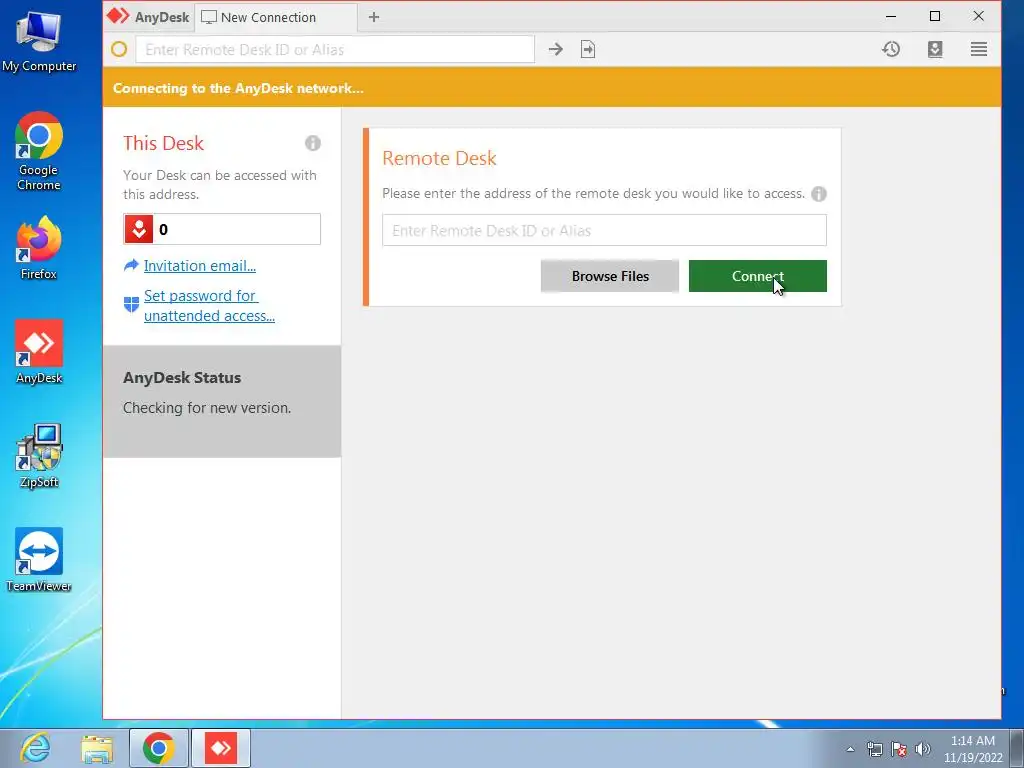This screenshot has height=768, width=1024.
Task: Click the taskbar clock showing 1:14 AM
Action: pyautogui.click(x=973, y=749)
